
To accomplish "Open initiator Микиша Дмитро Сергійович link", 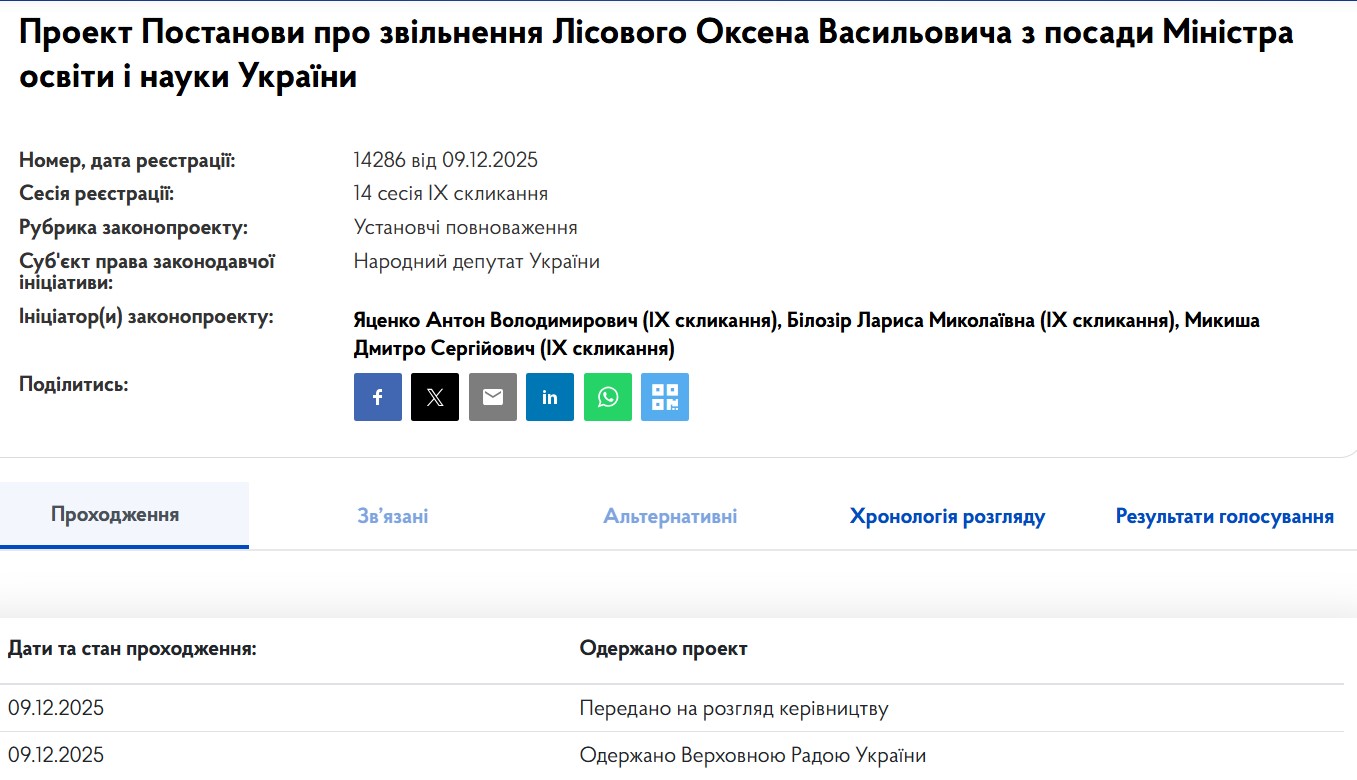I will pos(513,349).
